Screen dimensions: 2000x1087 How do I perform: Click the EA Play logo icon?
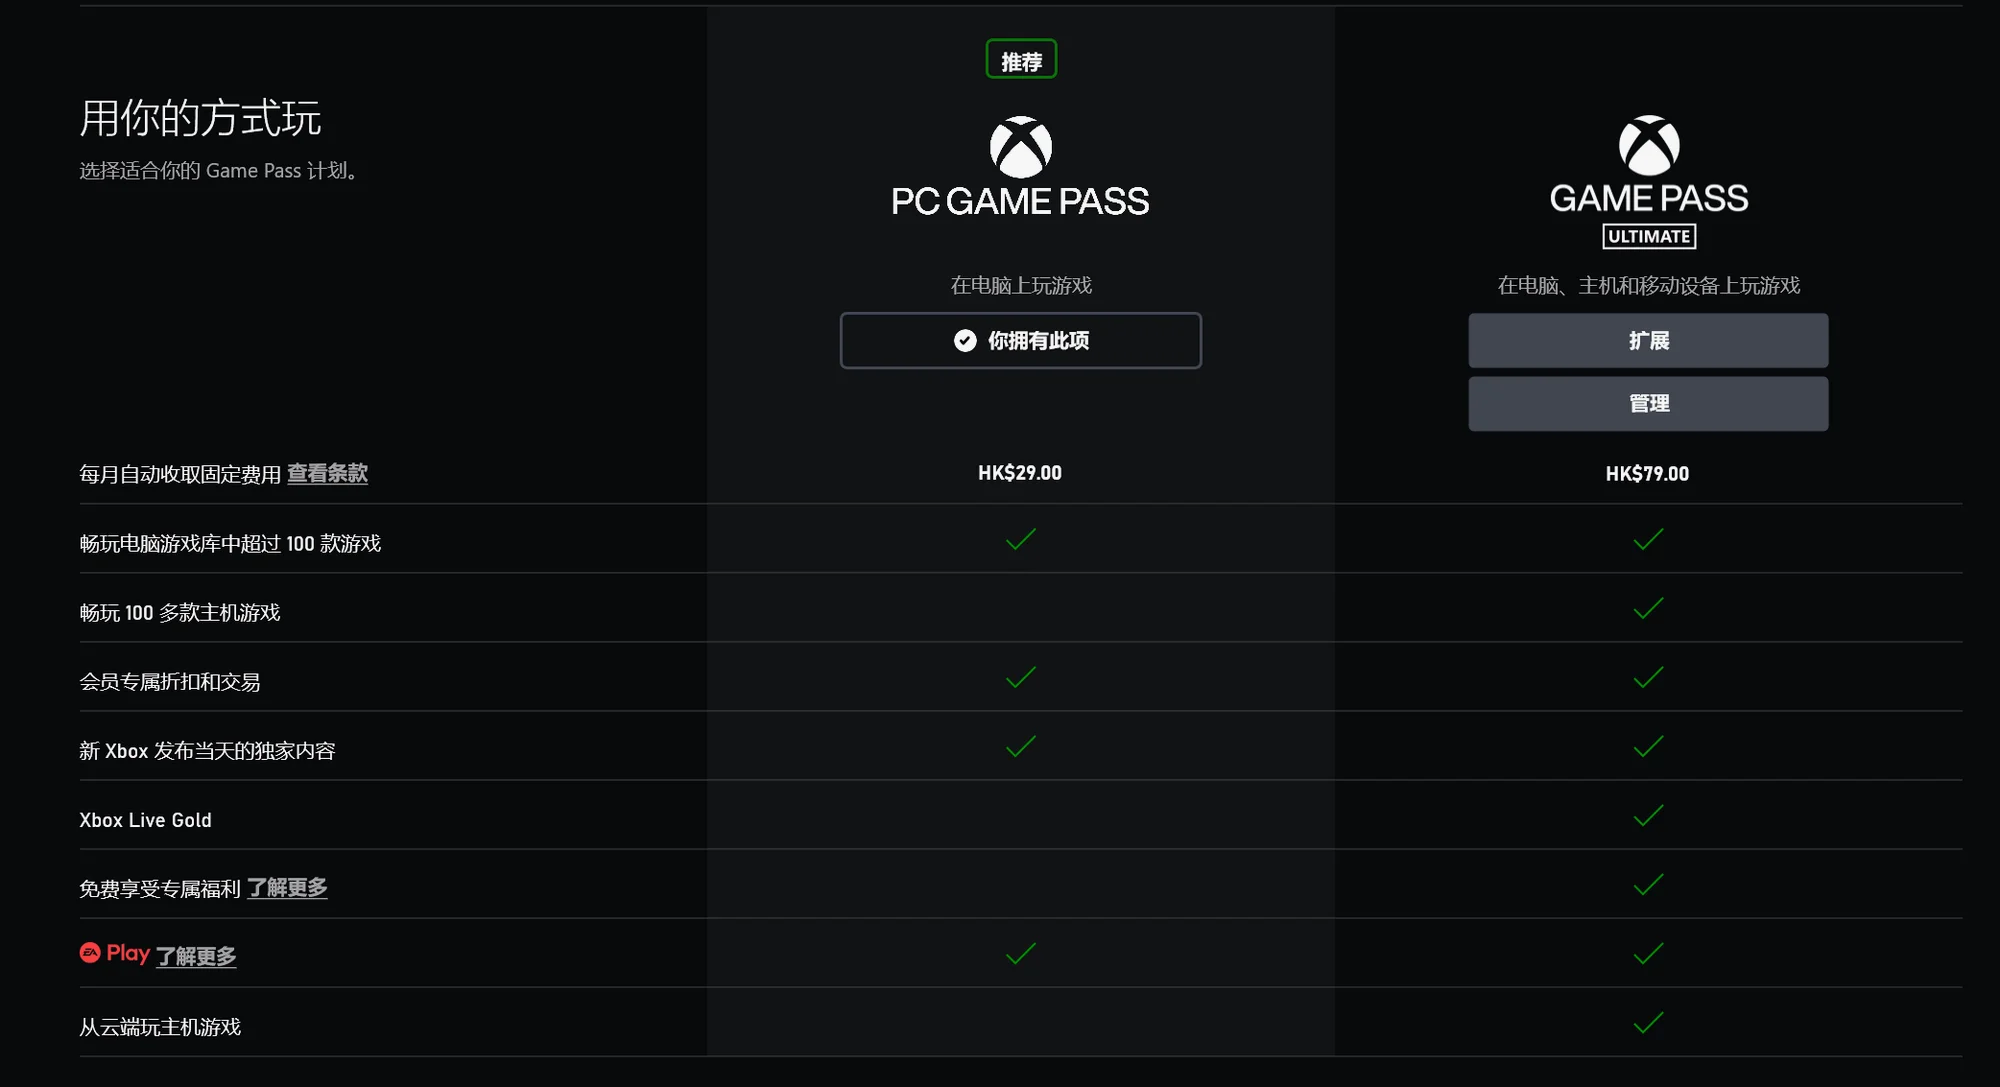pyautogui.click(x=90, y=952)
